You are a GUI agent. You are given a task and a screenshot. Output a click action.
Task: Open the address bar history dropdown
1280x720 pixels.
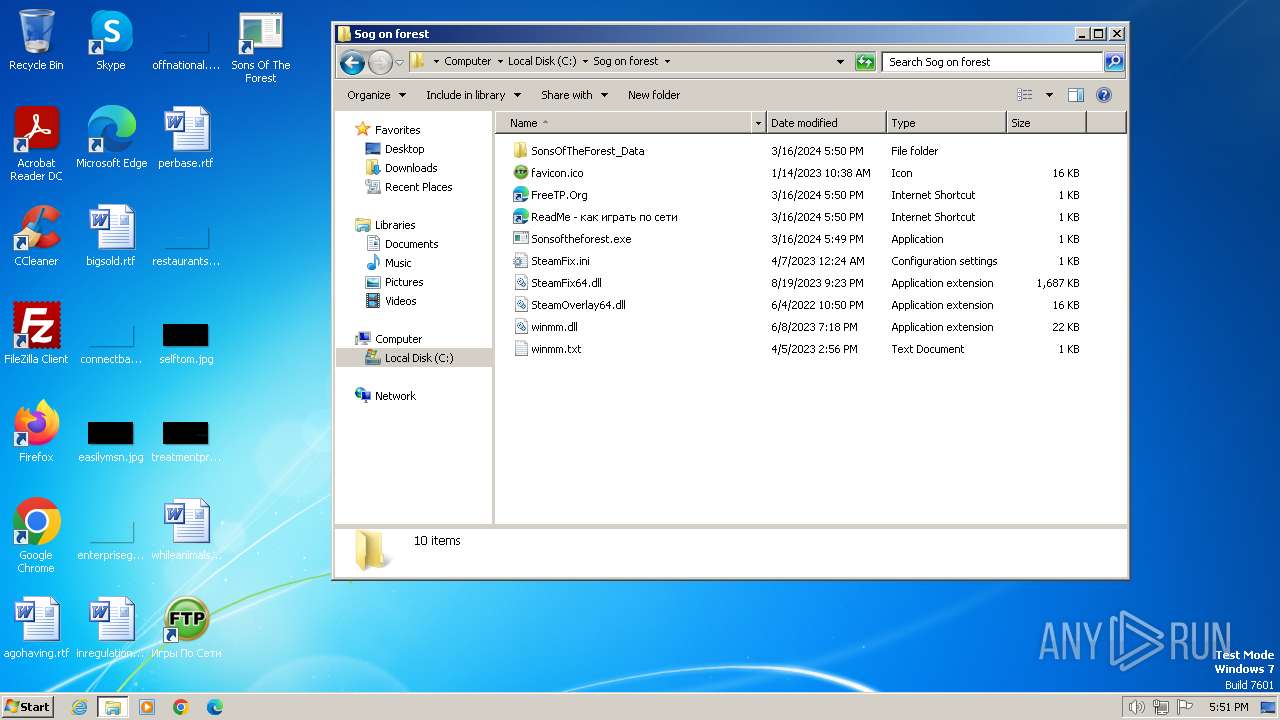[x=840, y=62]
